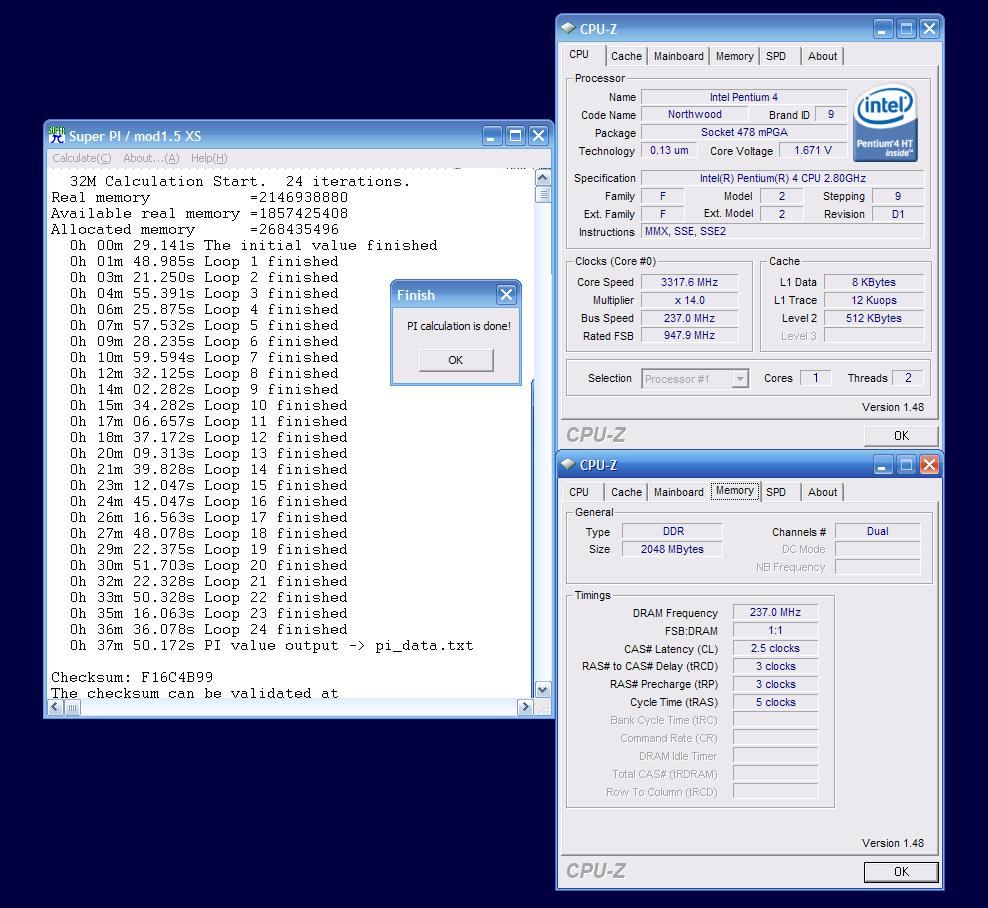
Task: Maximize the Super PI window
Action: [515, 135]
